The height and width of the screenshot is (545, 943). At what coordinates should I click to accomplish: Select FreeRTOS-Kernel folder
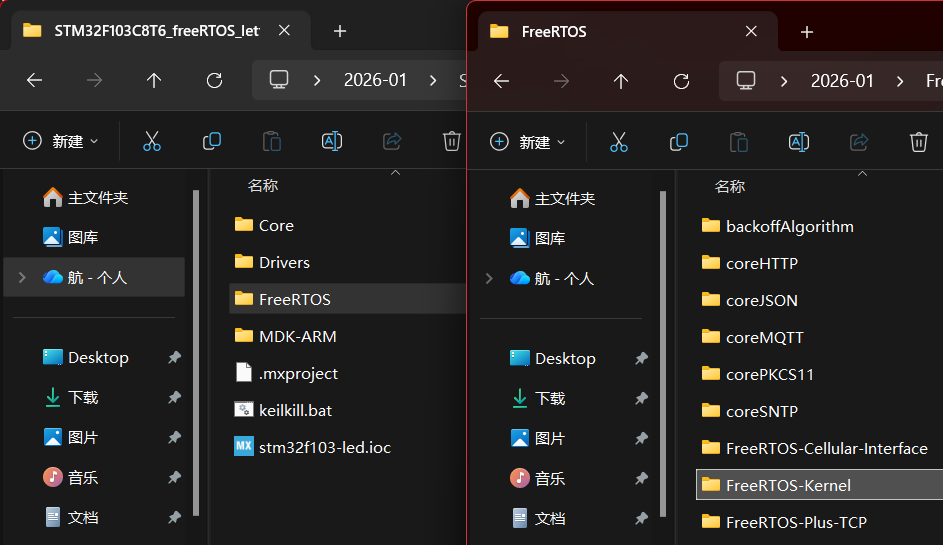[x=820, y=485]
